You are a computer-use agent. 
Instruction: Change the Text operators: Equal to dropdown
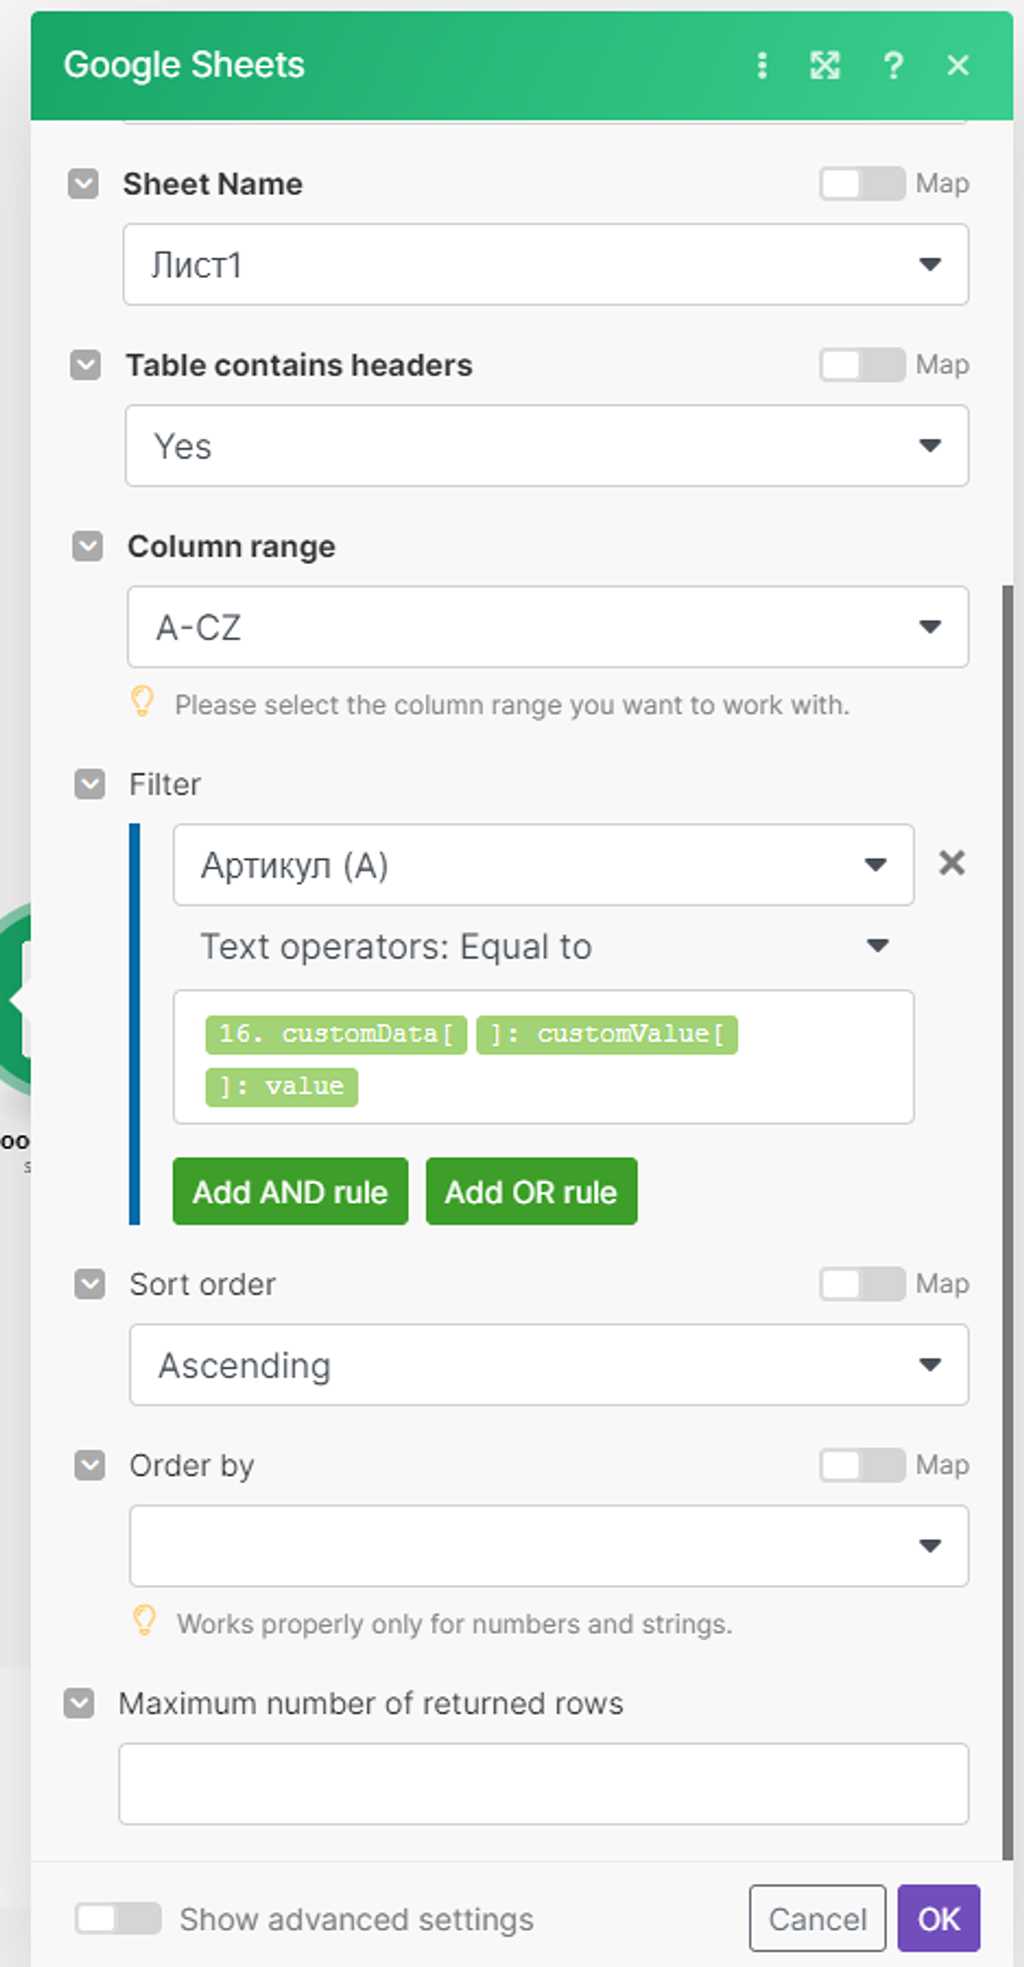pos(543,946)
